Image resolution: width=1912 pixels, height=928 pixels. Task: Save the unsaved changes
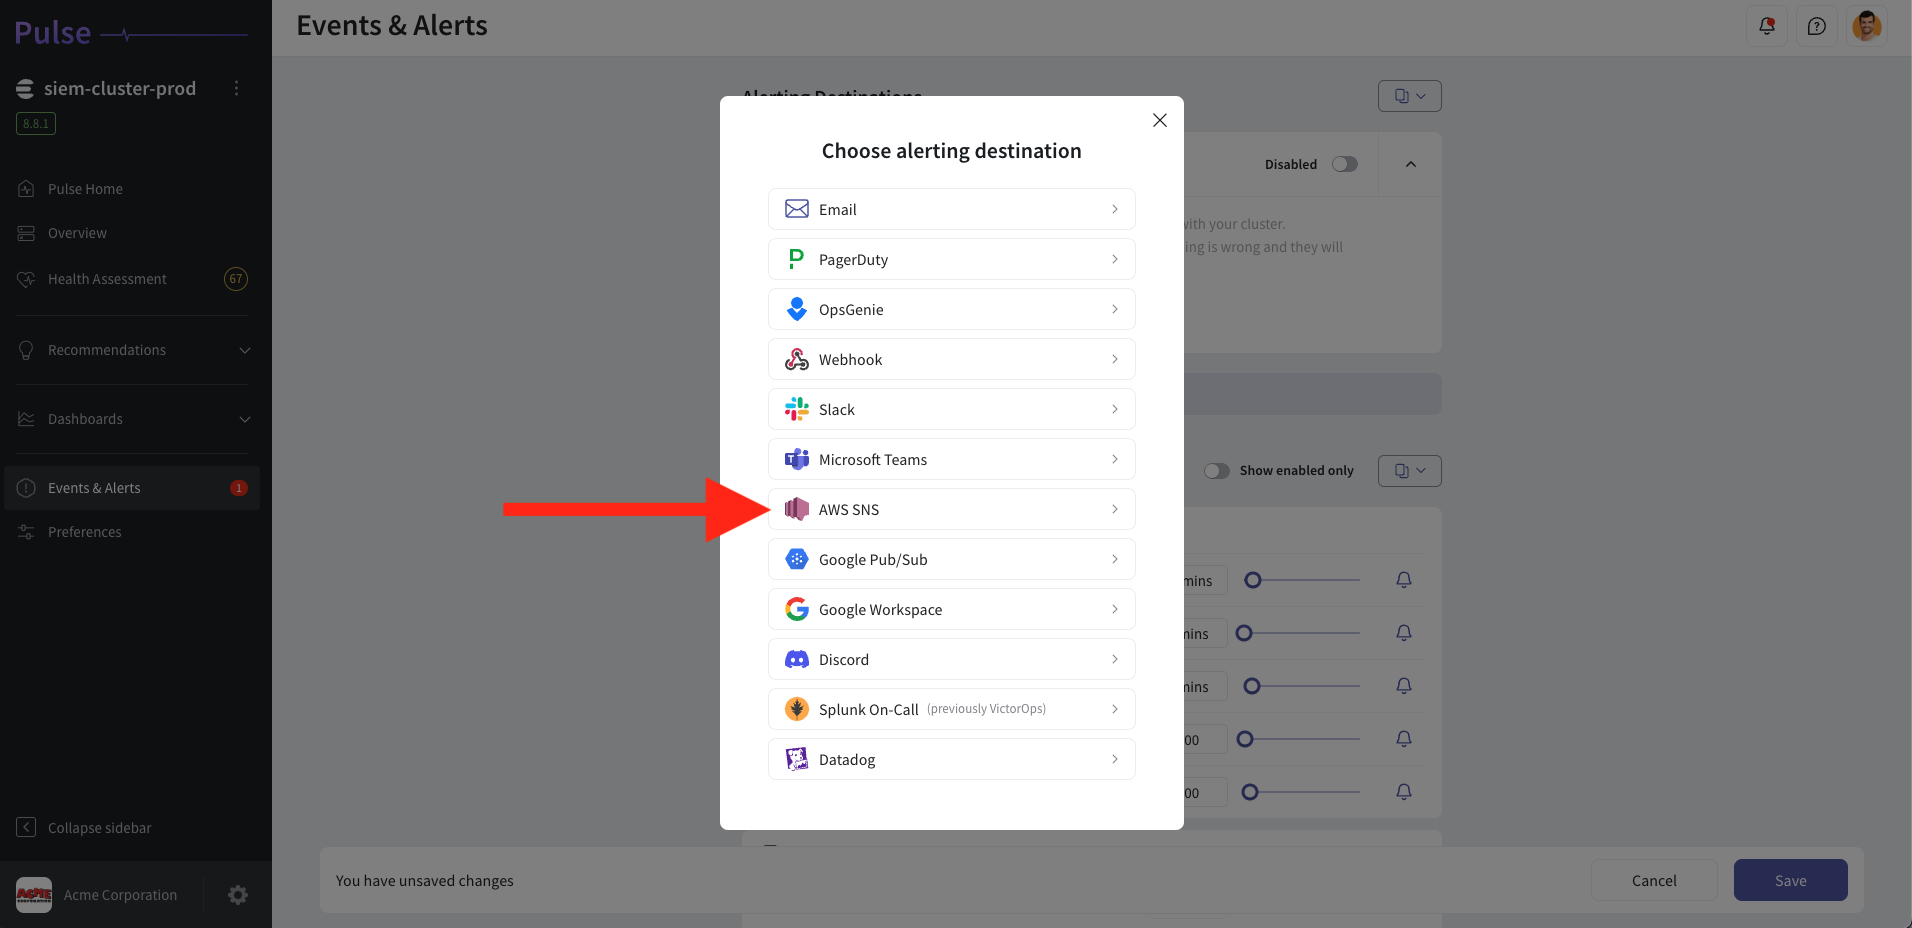click(1789, 880)
